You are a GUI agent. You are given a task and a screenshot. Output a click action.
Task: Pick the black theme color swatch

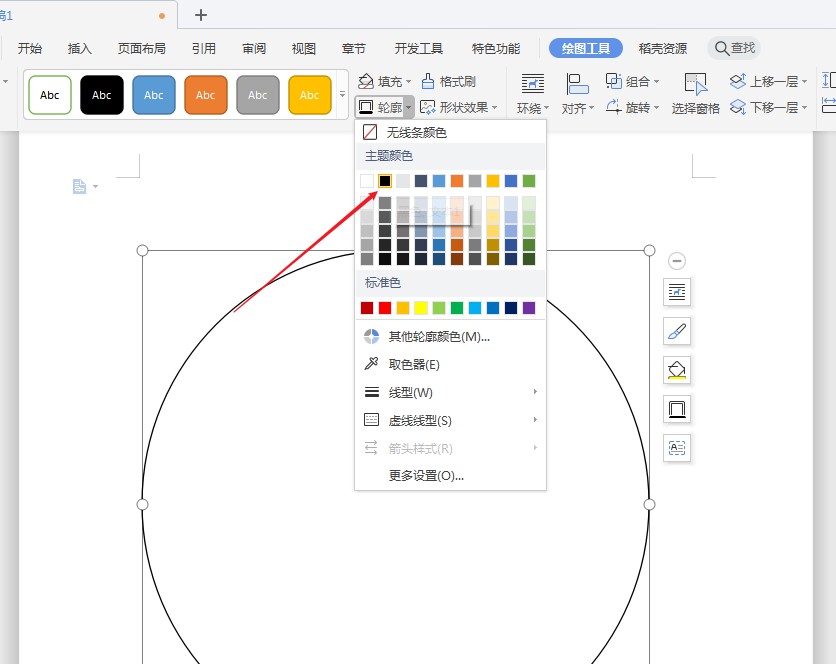(x=385, y=181)
